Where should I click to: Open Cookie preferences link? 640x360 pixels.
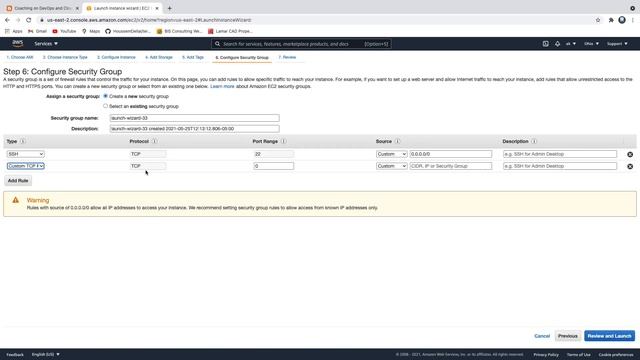[616, 355]
